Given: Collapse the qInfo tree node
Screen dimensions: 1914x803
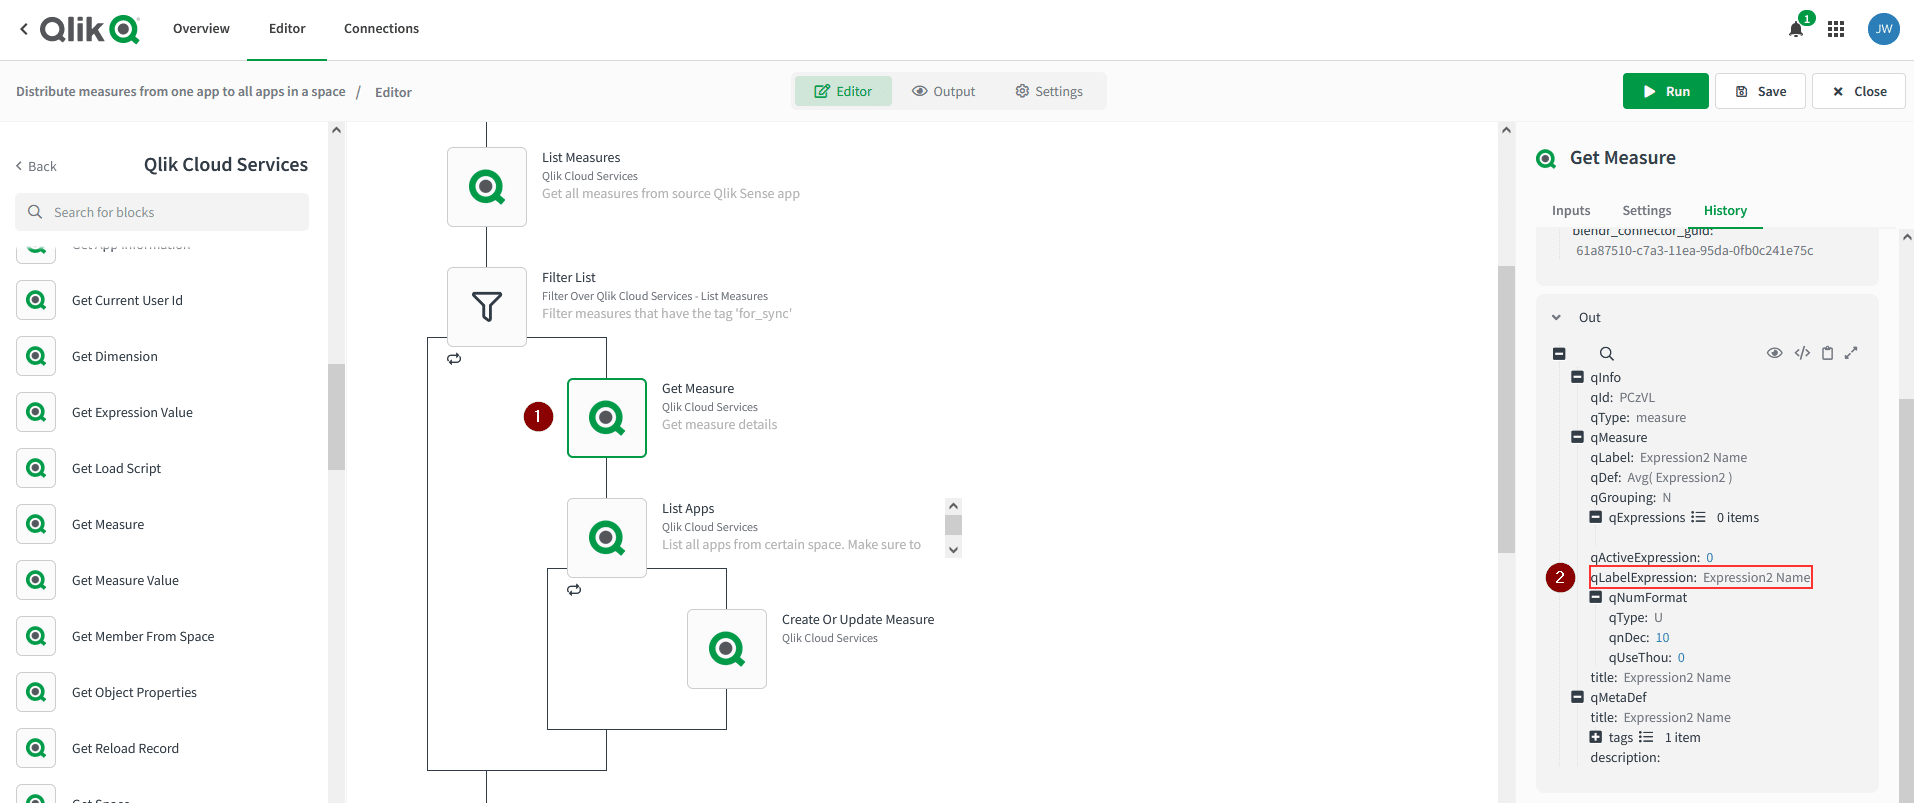Looking at the screenshot, I should tap(1577, 377).
